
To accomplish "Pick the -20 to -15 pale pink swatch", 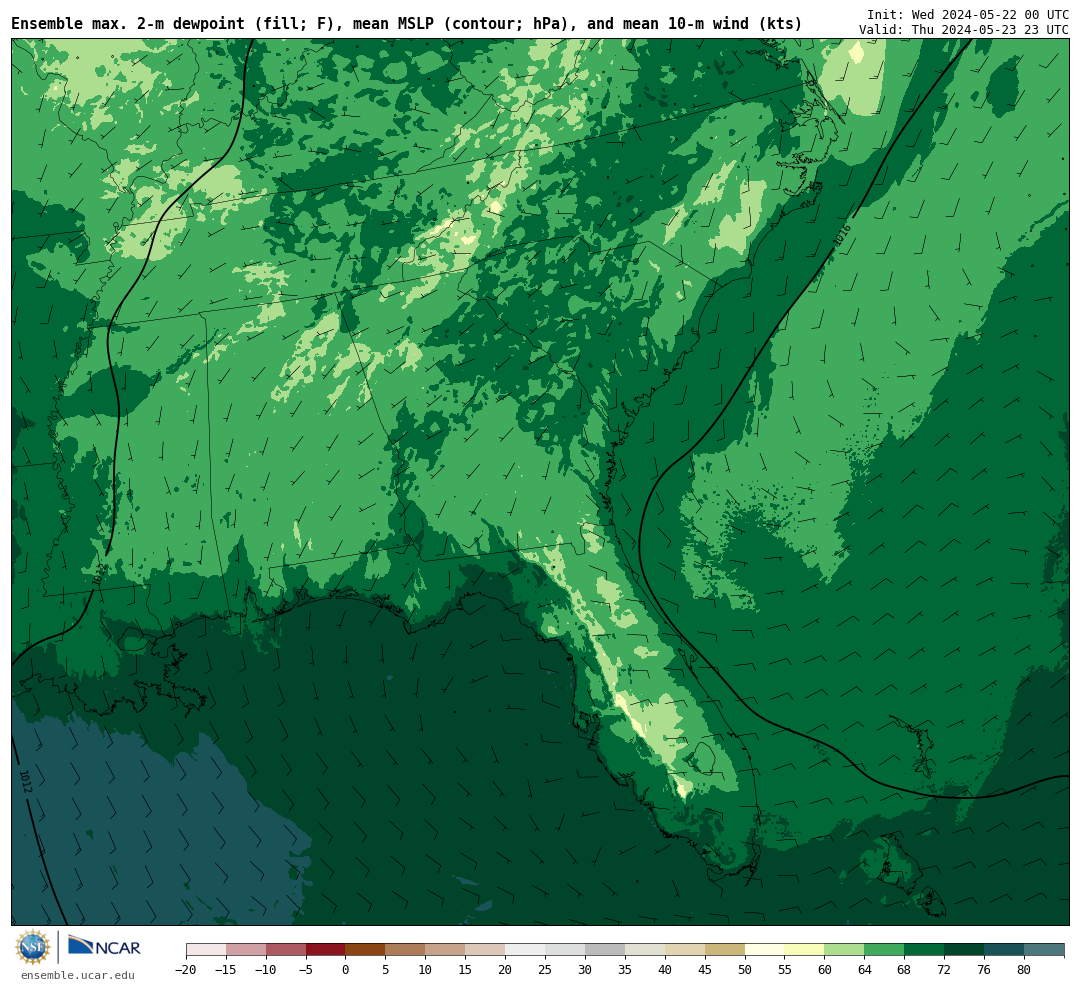I will 206,950.
